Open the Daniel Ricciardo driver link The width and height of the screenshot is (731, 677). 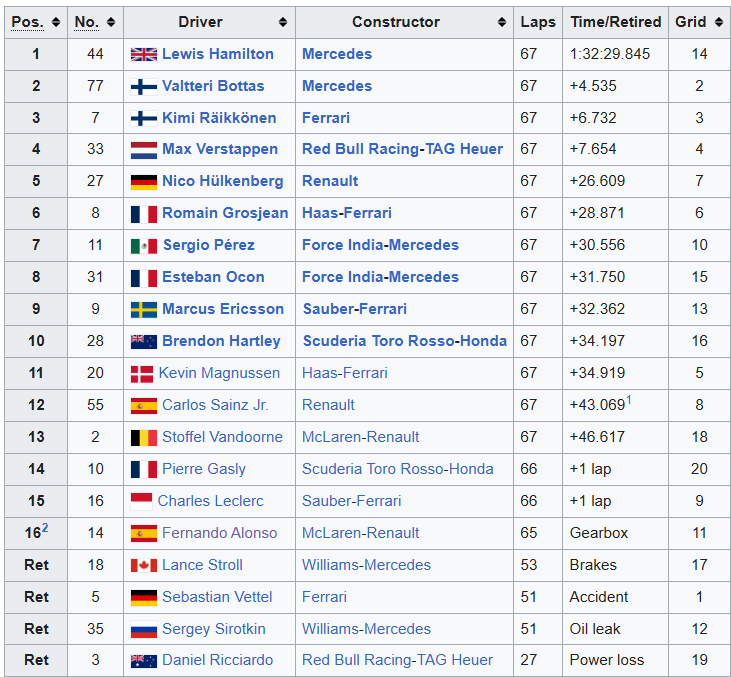coord(218,660)
